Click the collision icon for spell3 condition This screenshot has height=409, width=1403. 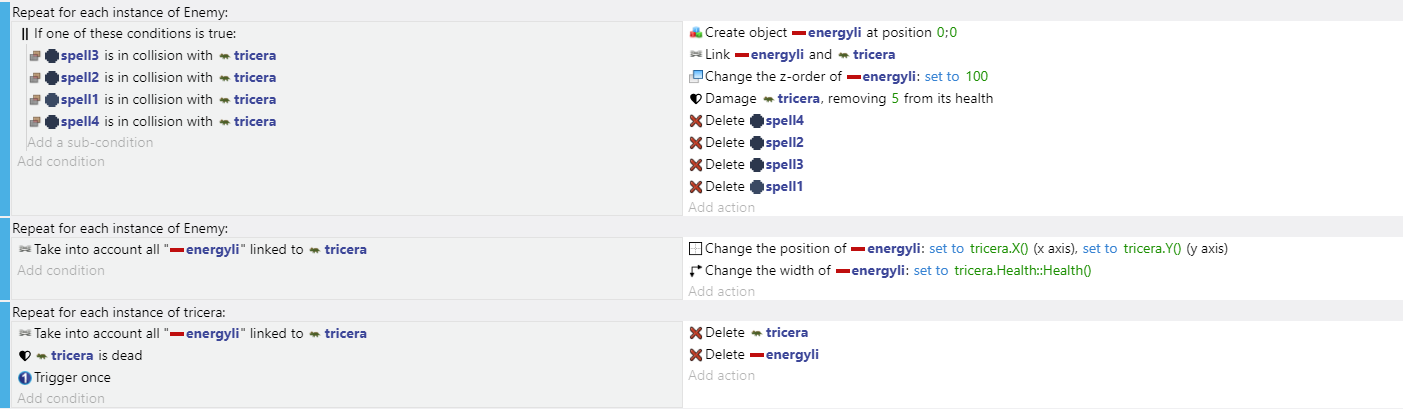(35, 55)
